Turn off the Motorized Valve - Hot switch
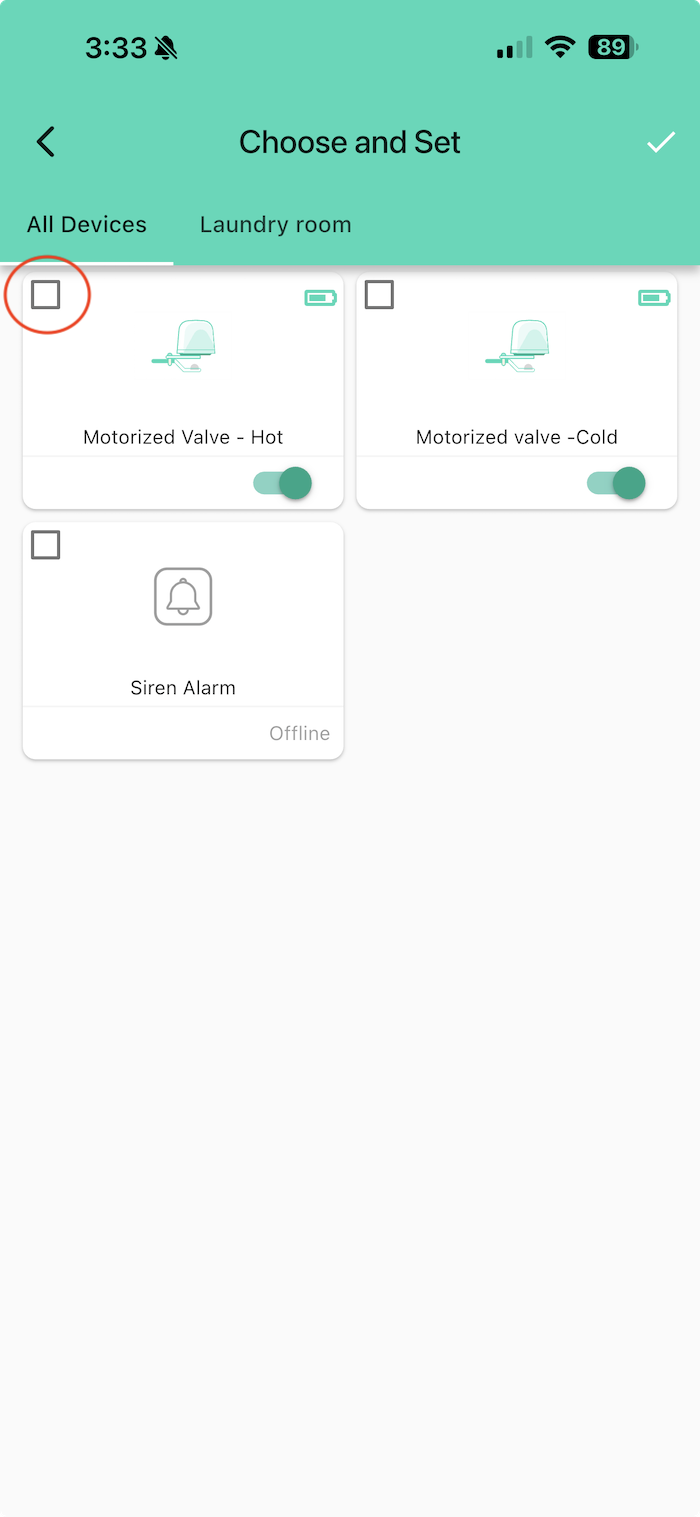 click(283, 484)
